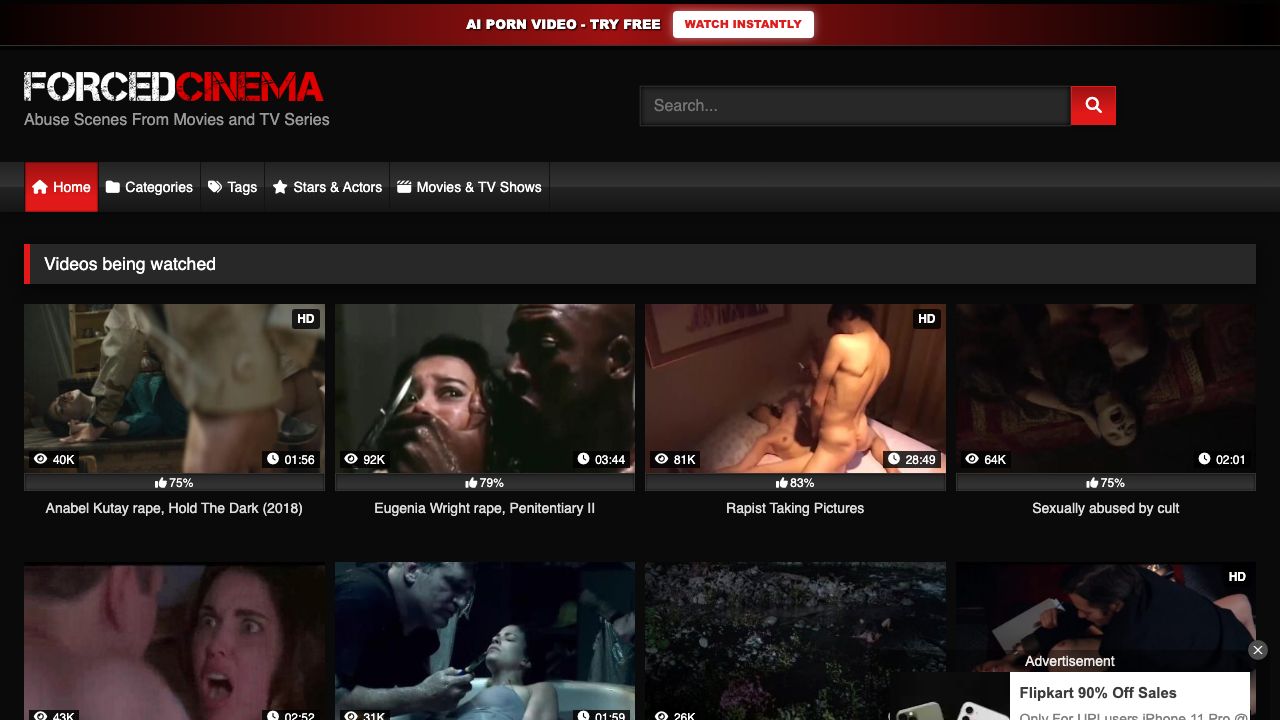Click the 64K view count

point(986,460)
